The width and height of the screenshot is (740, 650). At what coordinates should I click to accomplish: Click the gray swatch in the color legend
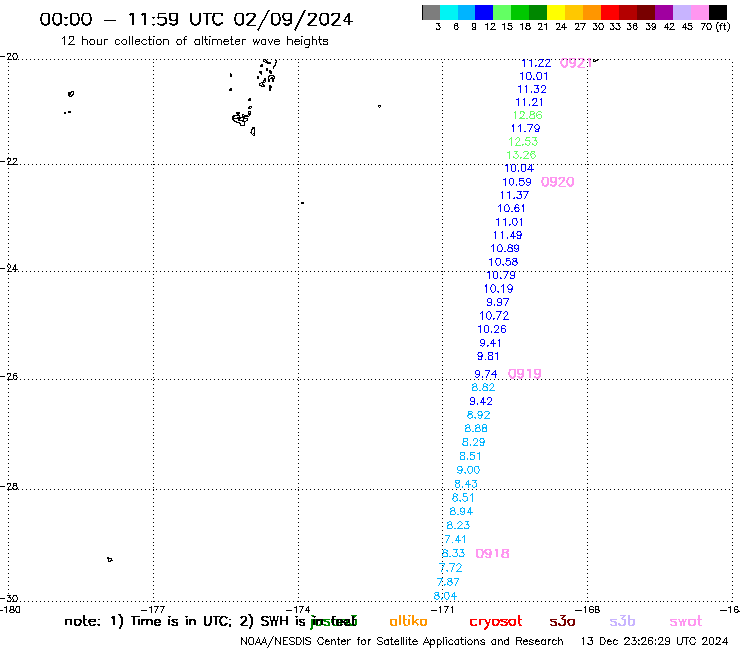(x=431, y=12)
